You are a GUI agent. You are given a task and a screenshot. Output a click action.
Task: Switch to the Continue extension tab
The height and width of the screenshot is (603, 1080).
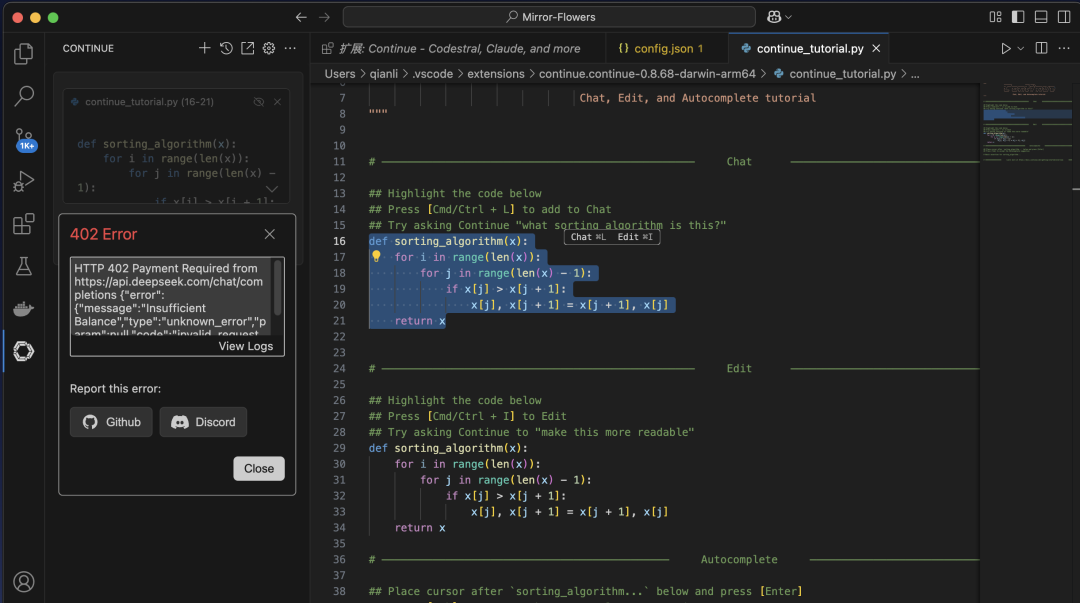pos(458,48)
